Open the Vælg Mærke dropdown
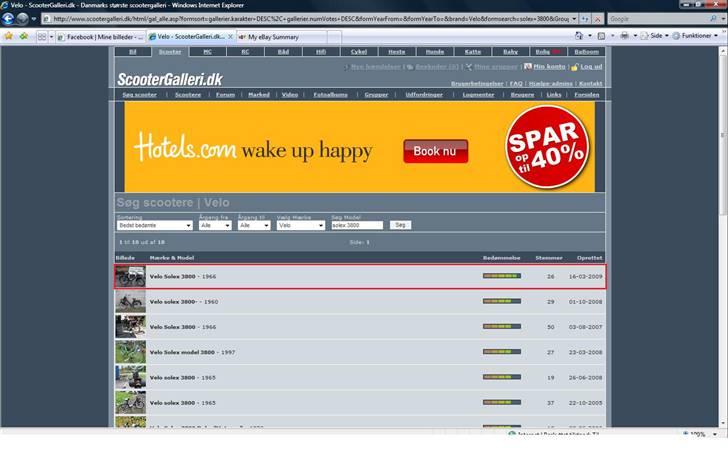Viewport: 728px width, 455px height. click(x=300, y=226)
